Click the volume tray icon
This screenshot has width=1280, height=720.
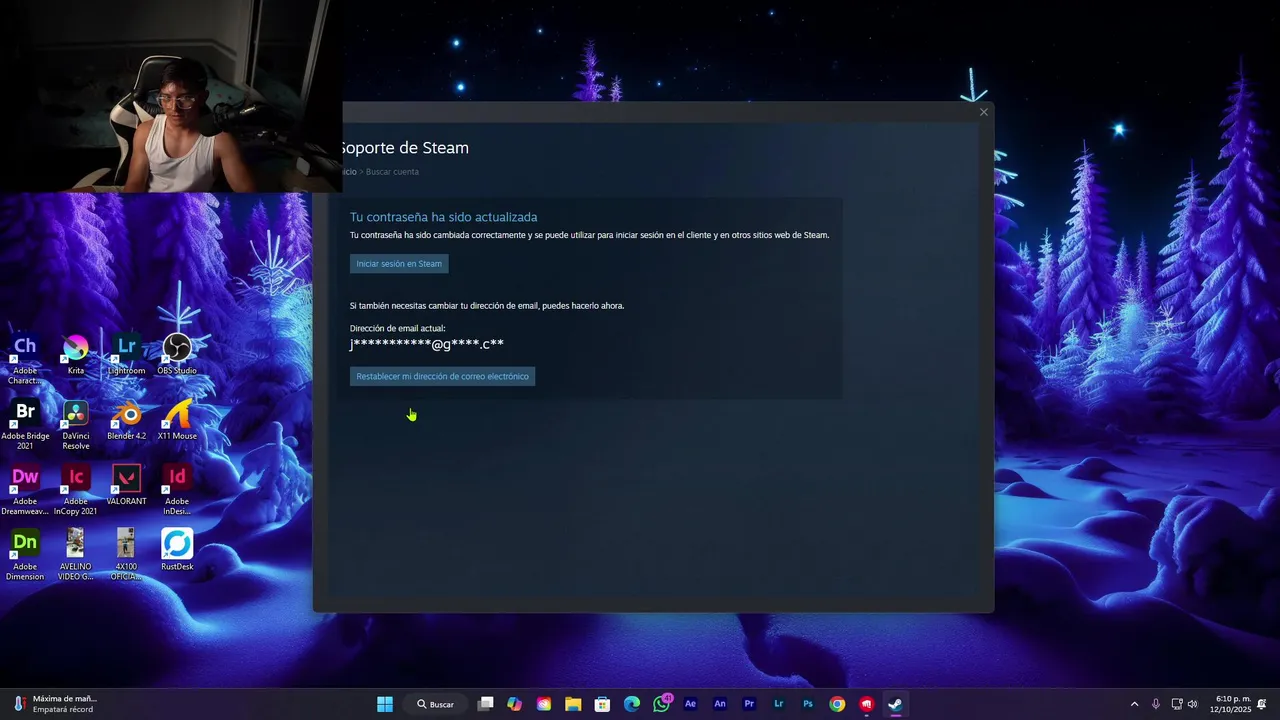pyautogui.click(x=1192, y=704)
